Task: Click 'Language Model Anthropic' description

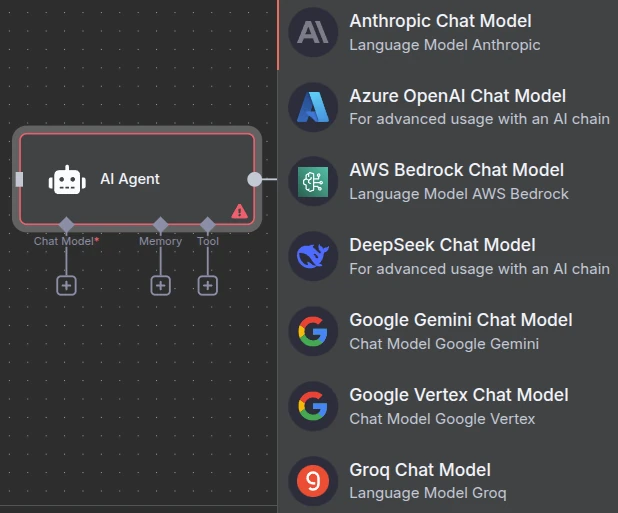Action: click(x=445, y=45)
